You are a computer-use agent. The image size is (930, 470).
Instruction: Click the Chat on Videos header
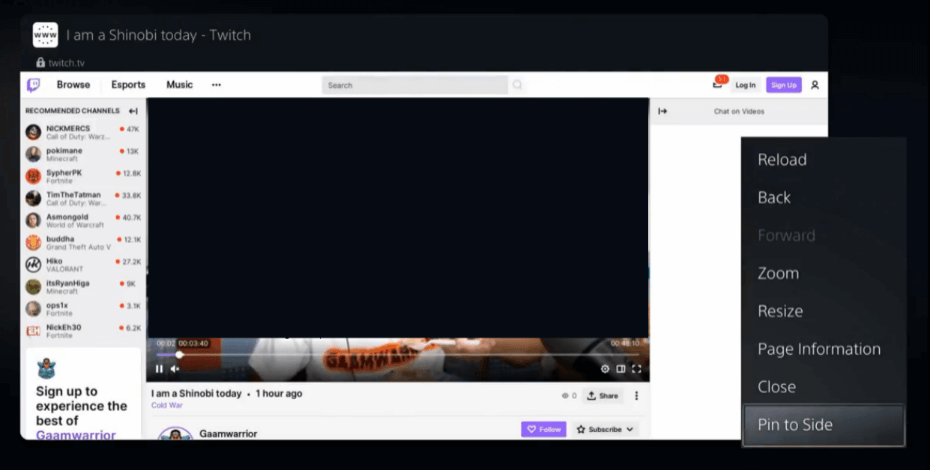[739, 111]
